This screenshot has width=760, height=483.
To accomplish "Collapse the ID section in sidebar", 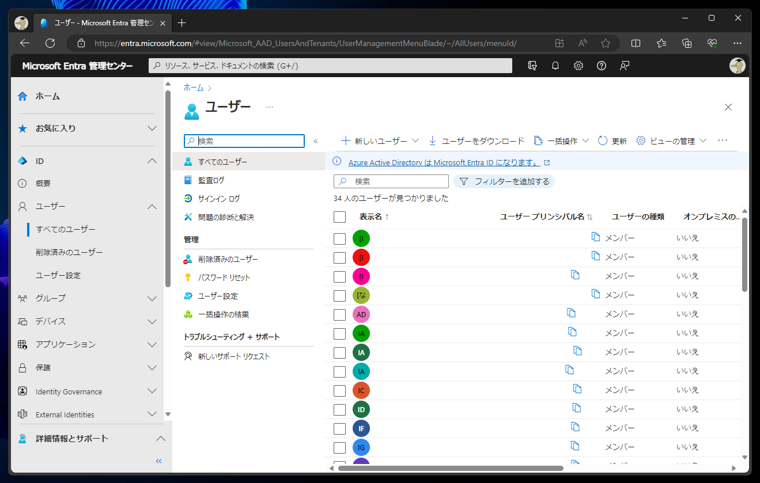I will 152,161.
